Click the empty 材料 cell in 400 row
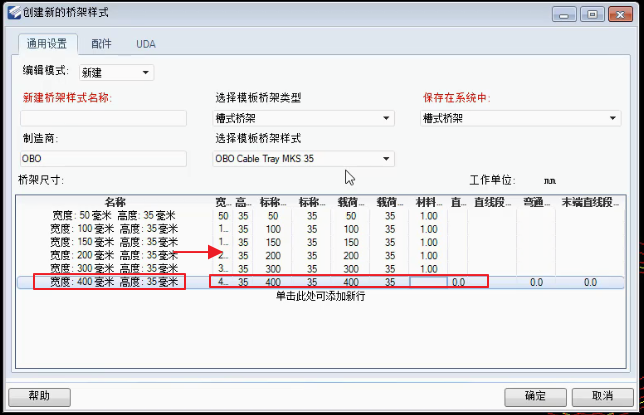 [x=428, y=282]
